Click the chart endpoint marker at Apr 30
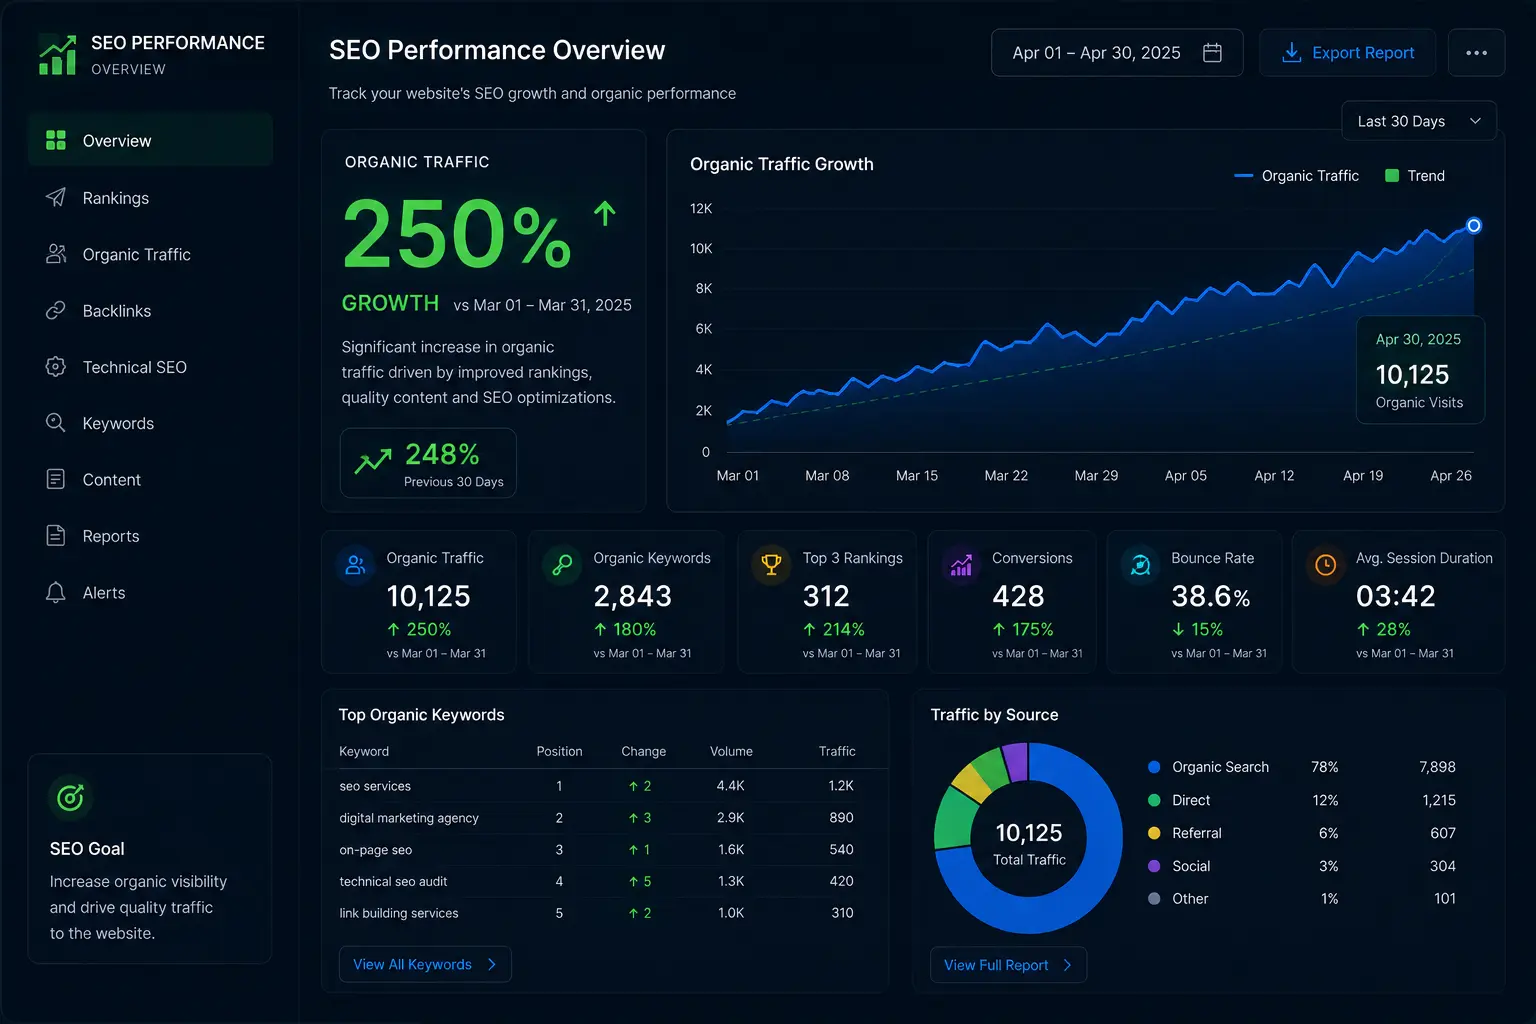Image resolution: width=1536 pixels, height=1024 pixels. pyautogui.click(x=1473, y=225)
